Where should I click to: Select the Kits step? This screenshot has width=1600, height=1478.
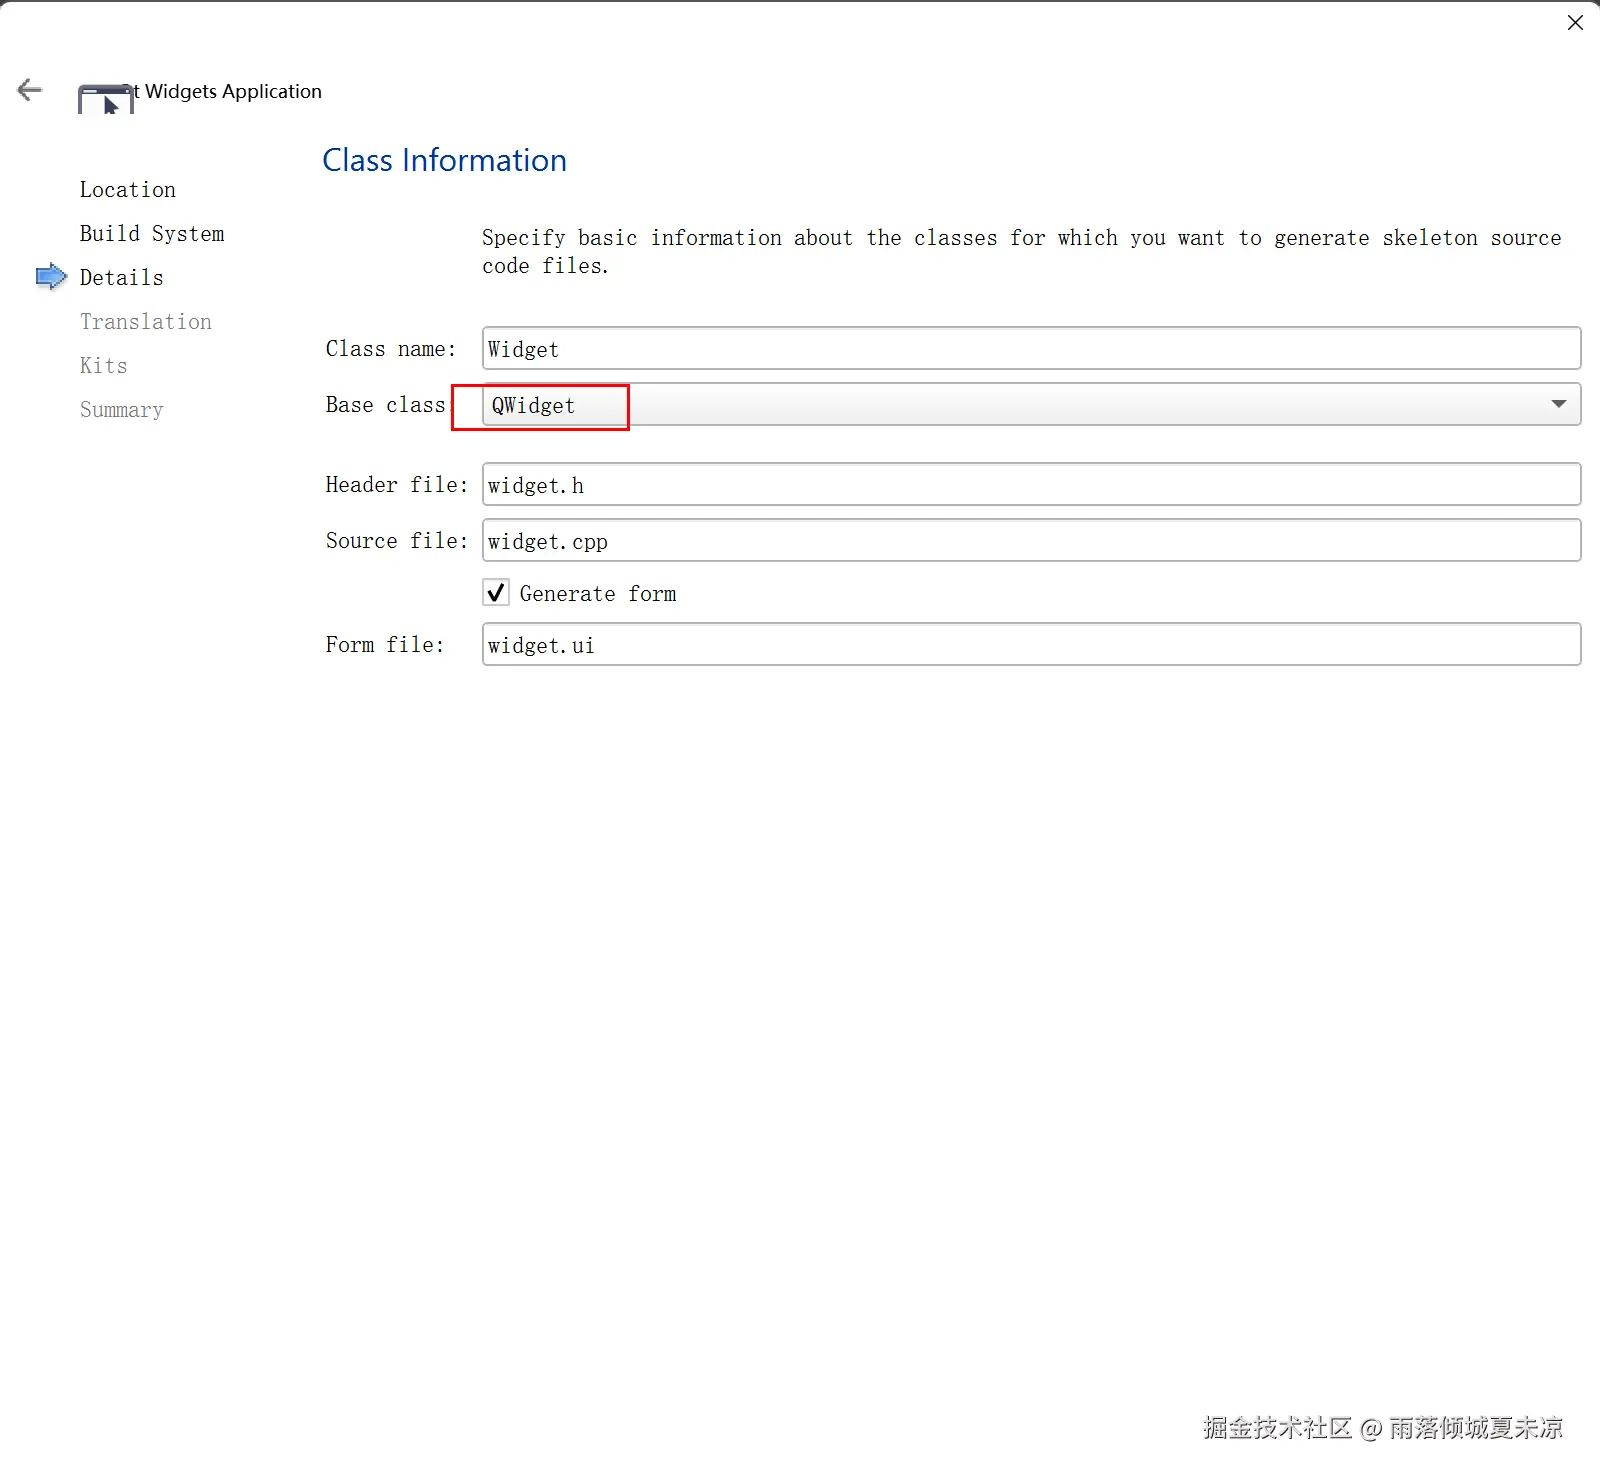104,366
